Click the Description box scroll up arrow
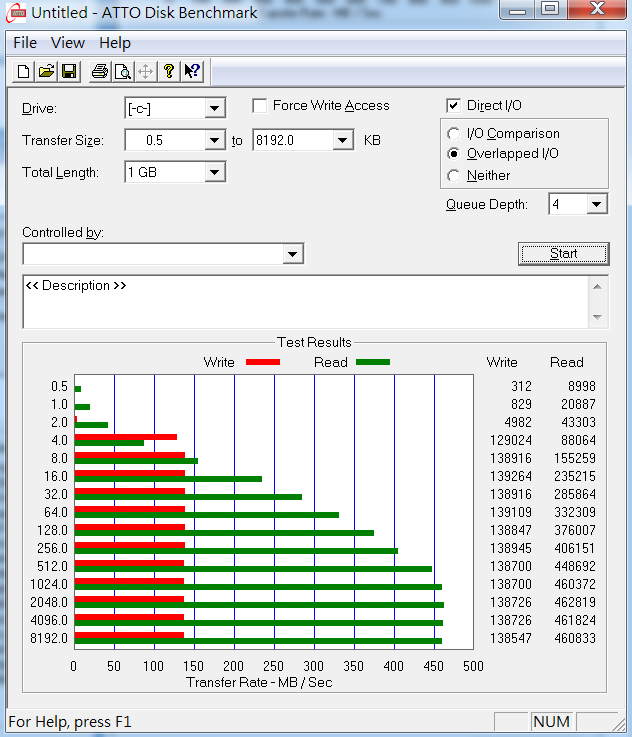This screenshot has width=632, height=737. [x=598, y=287]
